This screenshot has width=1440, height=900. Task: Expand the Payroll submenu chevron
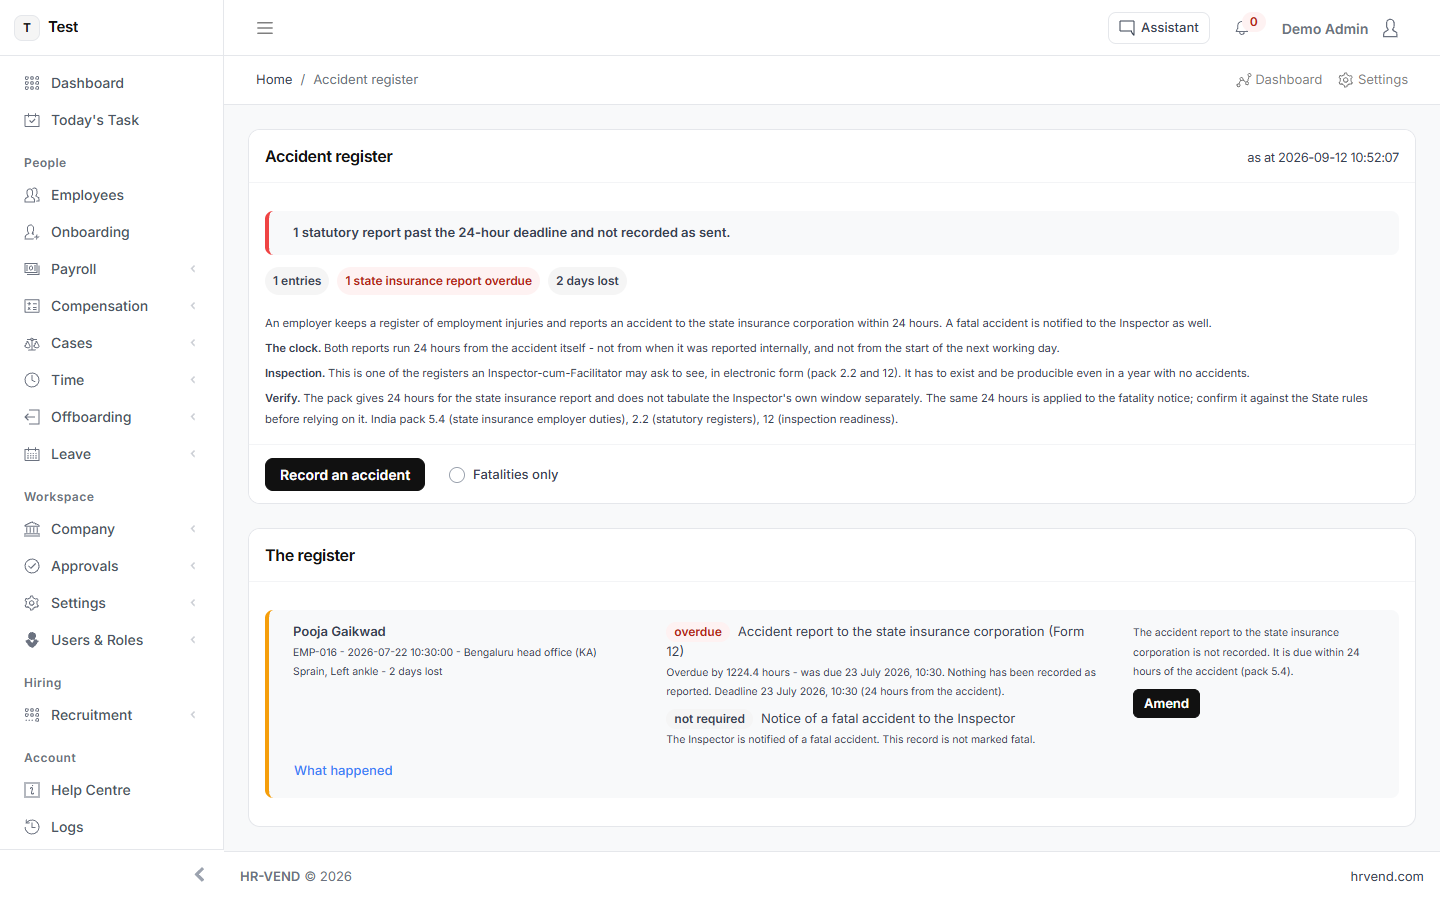click(x=193, y=269)
